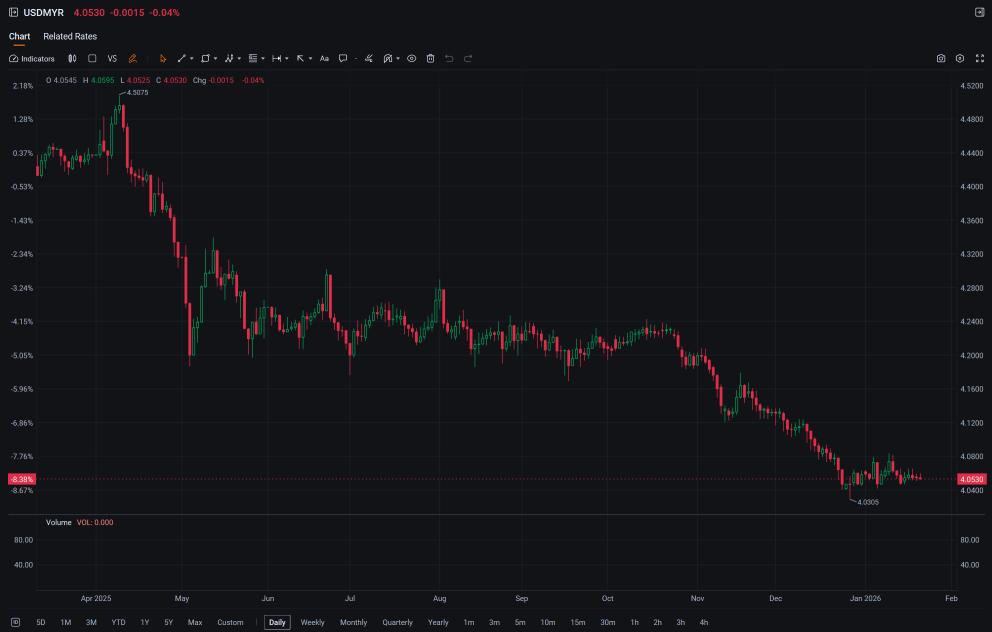
Task: Select the candlestick chart type icon
Action: [72, 59]
